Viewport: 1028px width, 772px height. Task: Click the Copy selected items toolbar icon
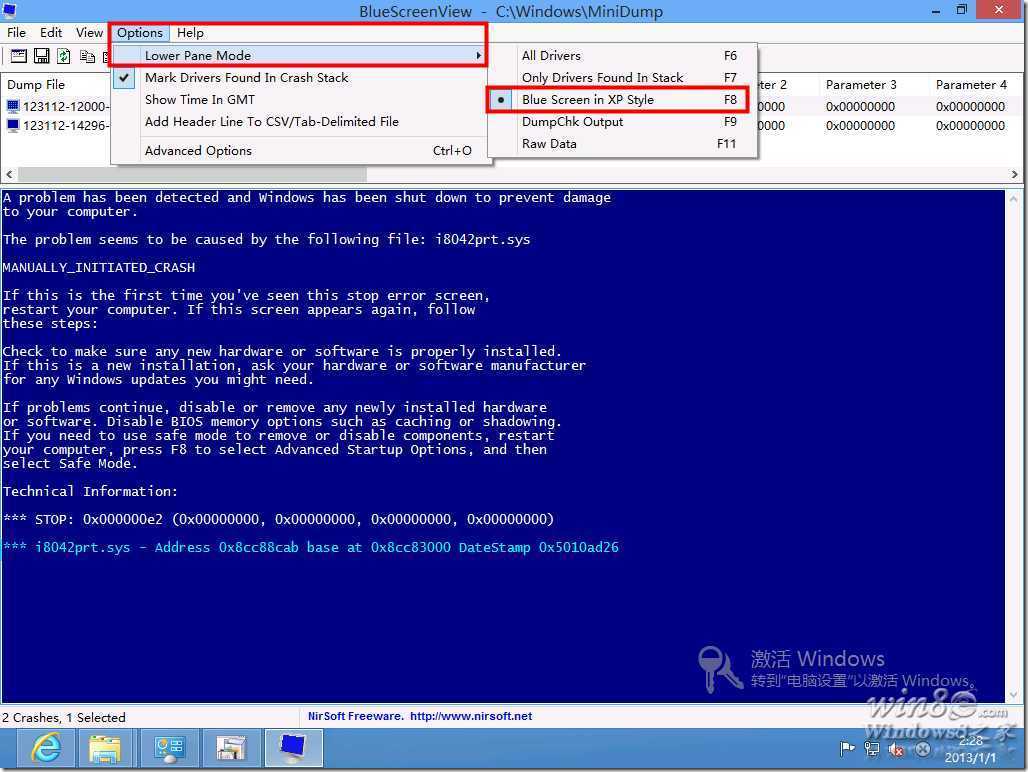click(87, 56)
